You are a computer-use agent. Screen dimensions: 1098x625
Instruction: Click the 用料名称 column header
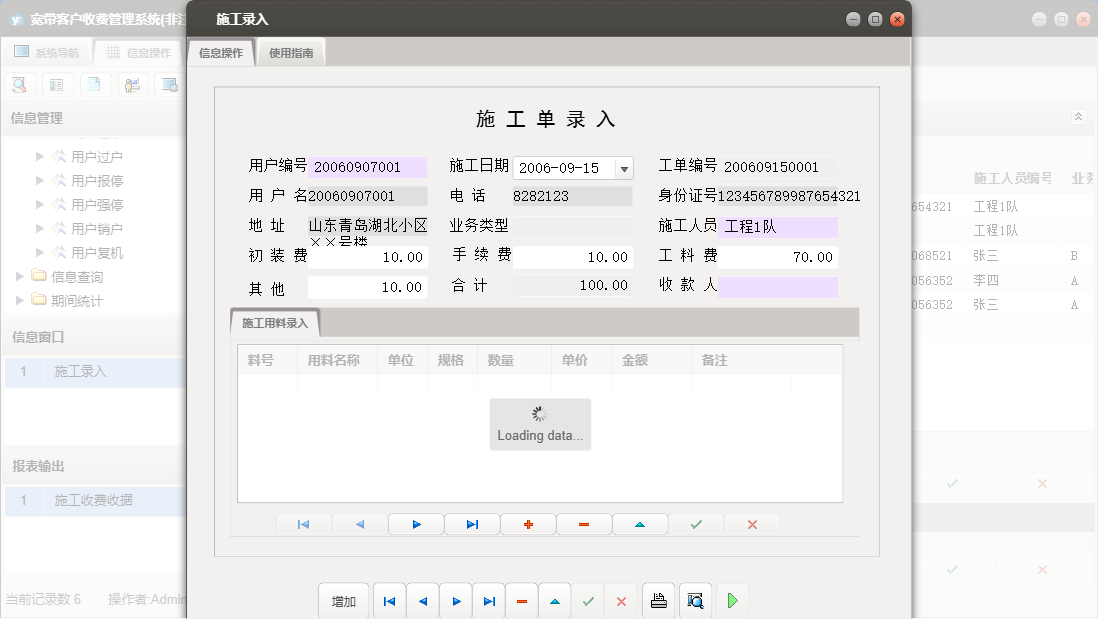point(334,360)
